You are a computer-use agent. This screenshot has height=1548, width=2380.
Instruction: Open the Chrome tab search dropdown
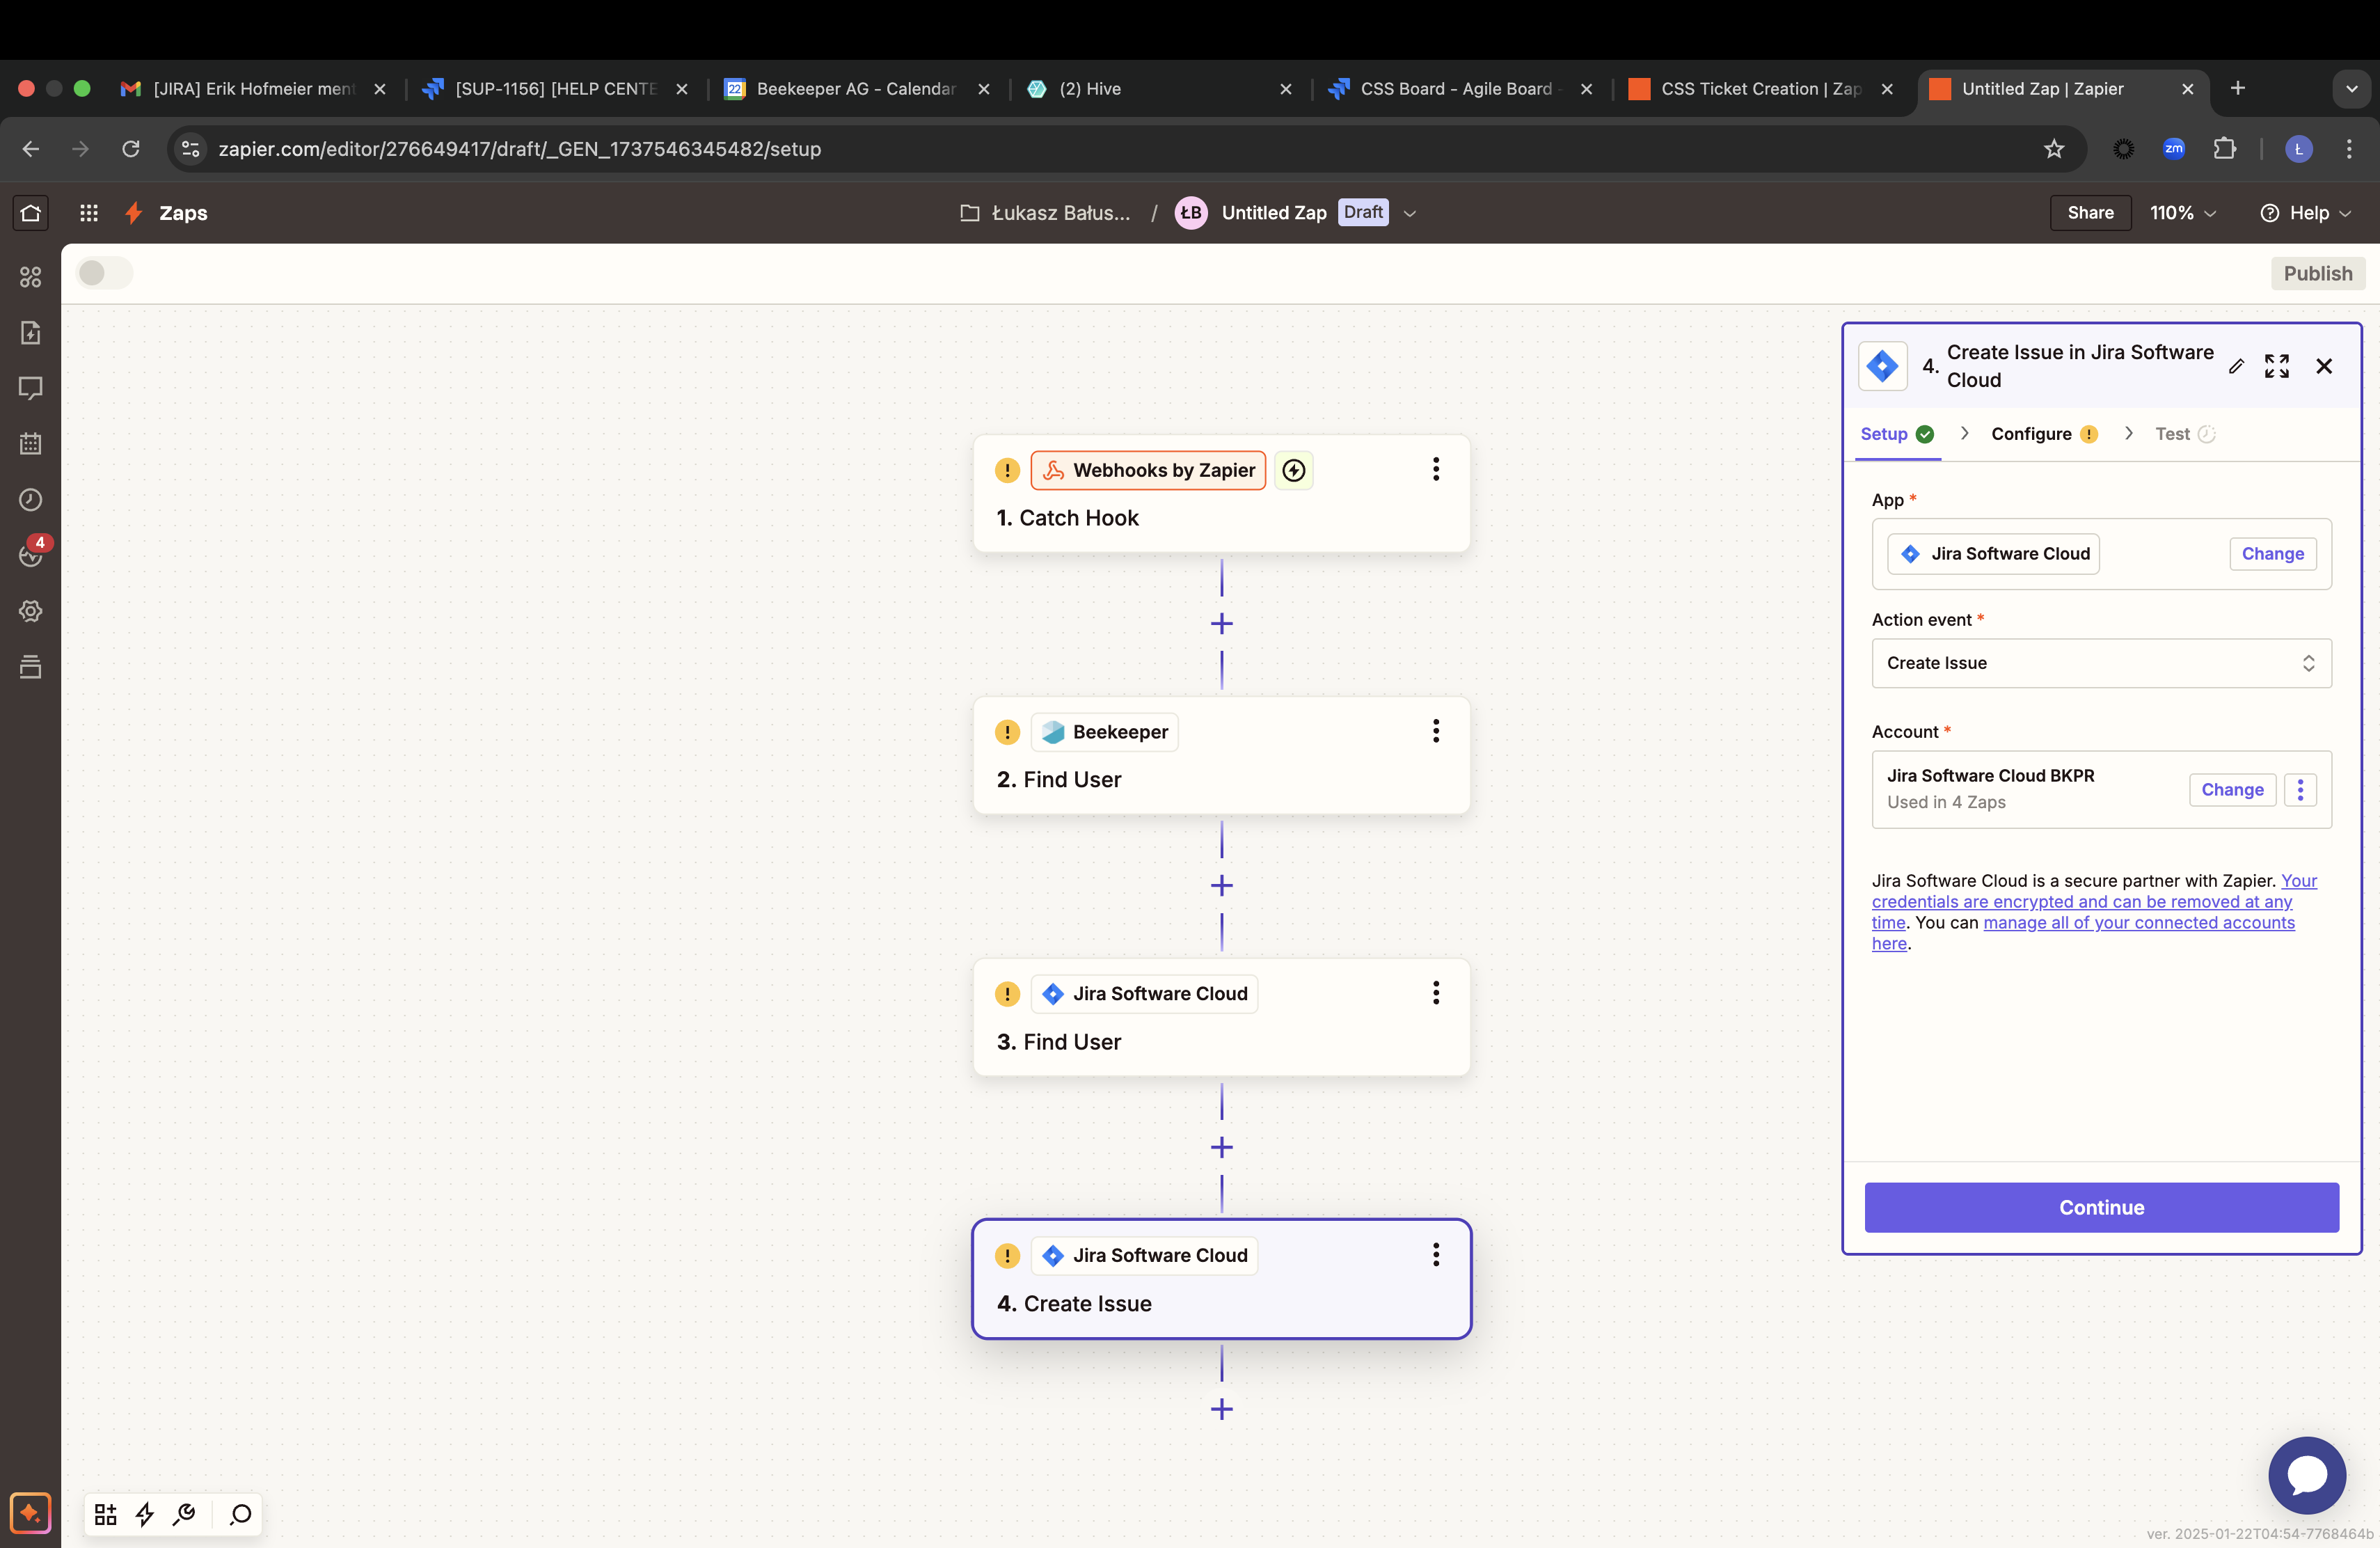tap(2351, 89)
